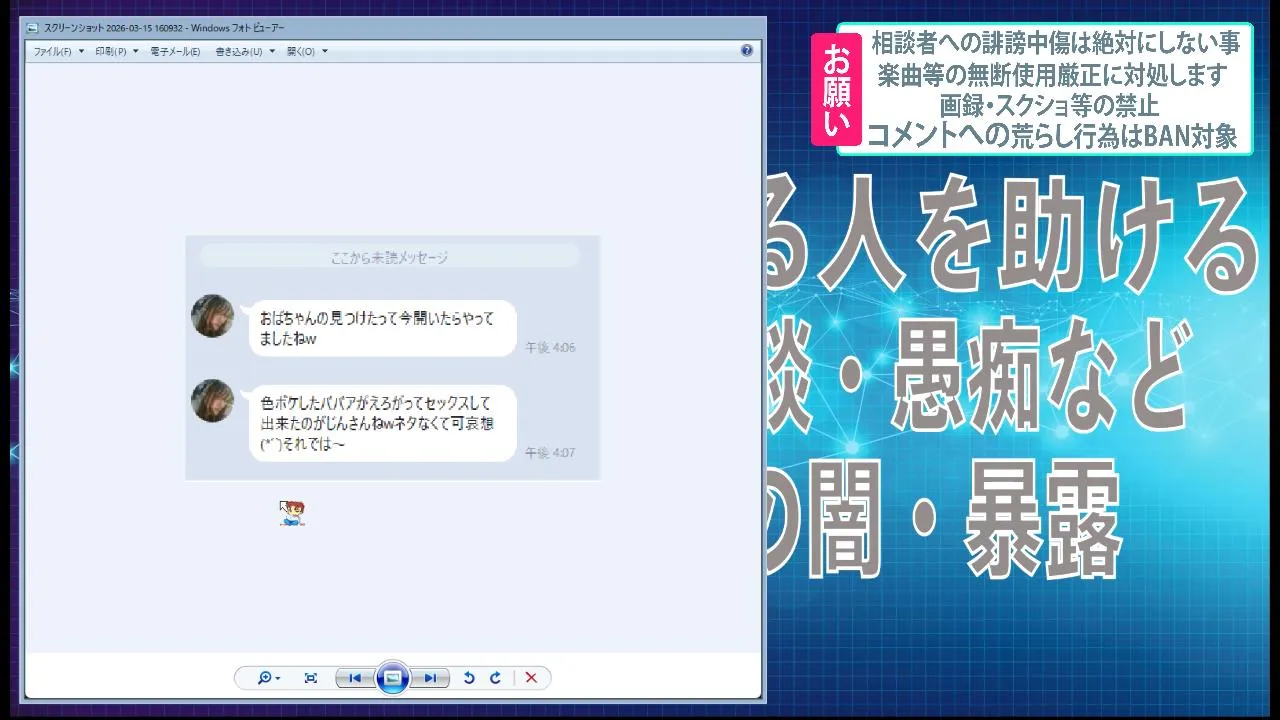Rotate the image counterclockwise
The image size is (1280, 720).
(469, 678)
